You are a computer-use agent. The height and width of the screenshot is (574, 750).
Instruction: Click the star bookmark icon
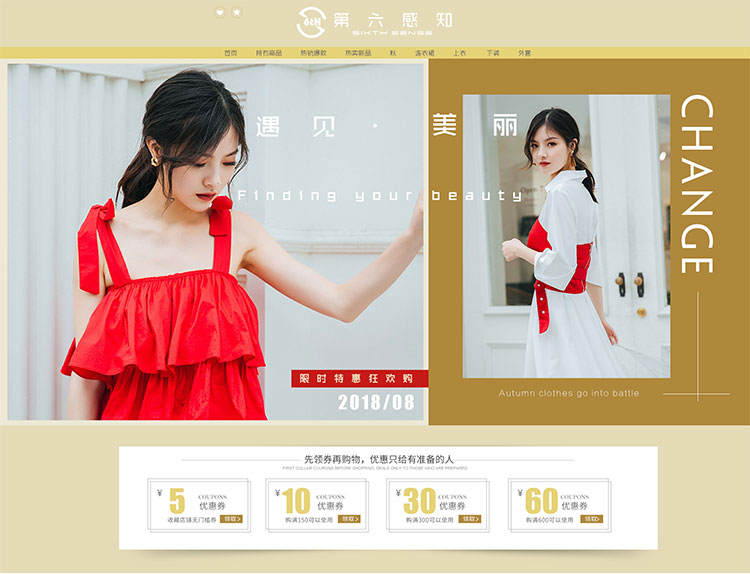click(237, 13)
